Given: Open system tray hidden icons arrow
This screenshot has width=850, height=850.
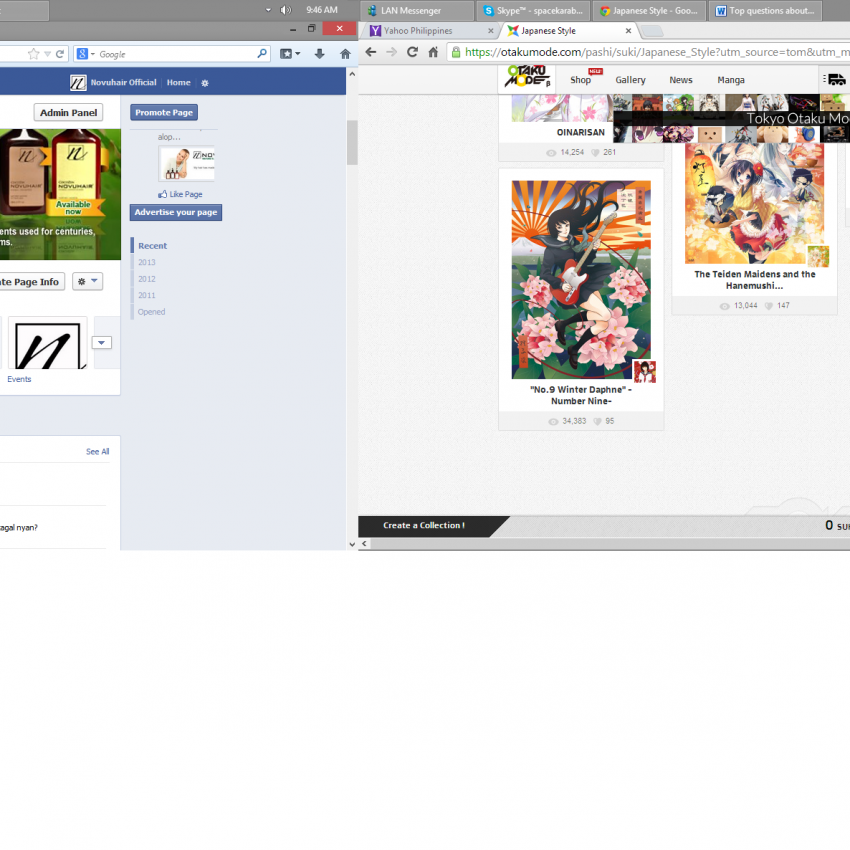Looking at the screenshot, I should tap(268, 10).
